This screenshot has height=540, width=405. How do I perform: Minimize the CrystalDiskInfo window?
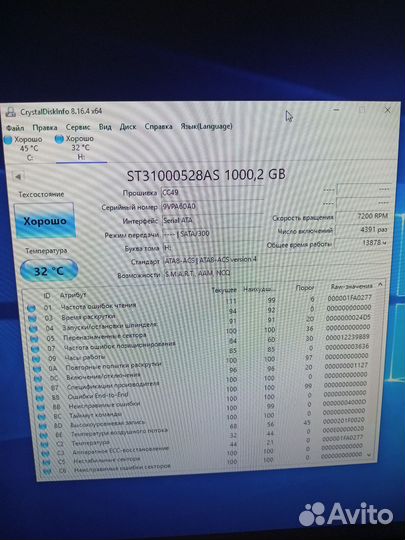click(x=336, y=110)
